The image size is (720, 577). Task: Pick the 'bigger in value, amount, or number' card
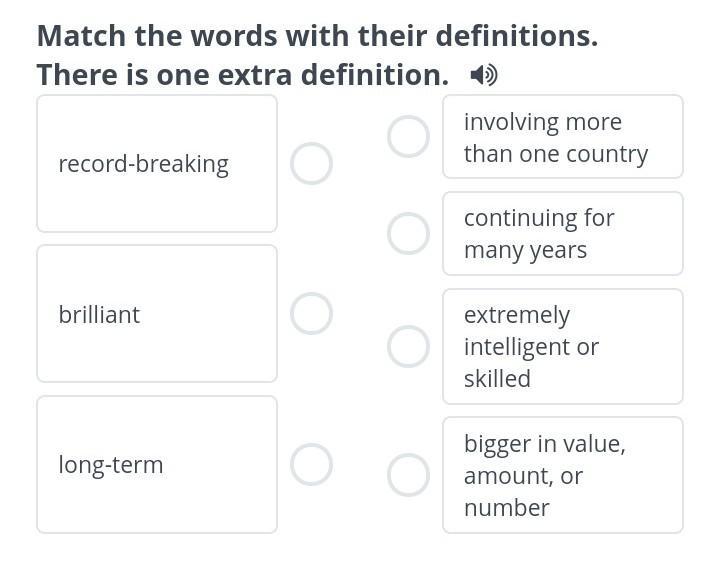tap(562, 475)
